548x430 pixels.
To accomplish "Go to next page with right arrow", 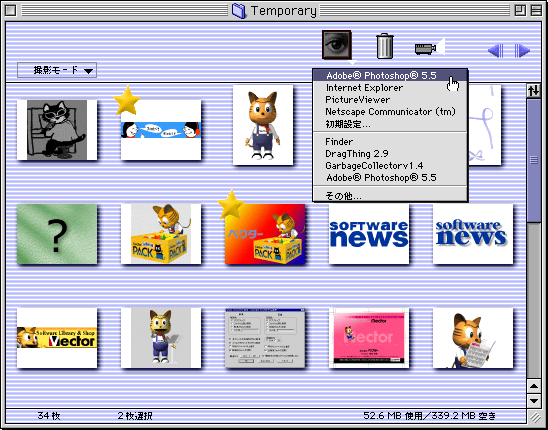I will coord(522,51).
